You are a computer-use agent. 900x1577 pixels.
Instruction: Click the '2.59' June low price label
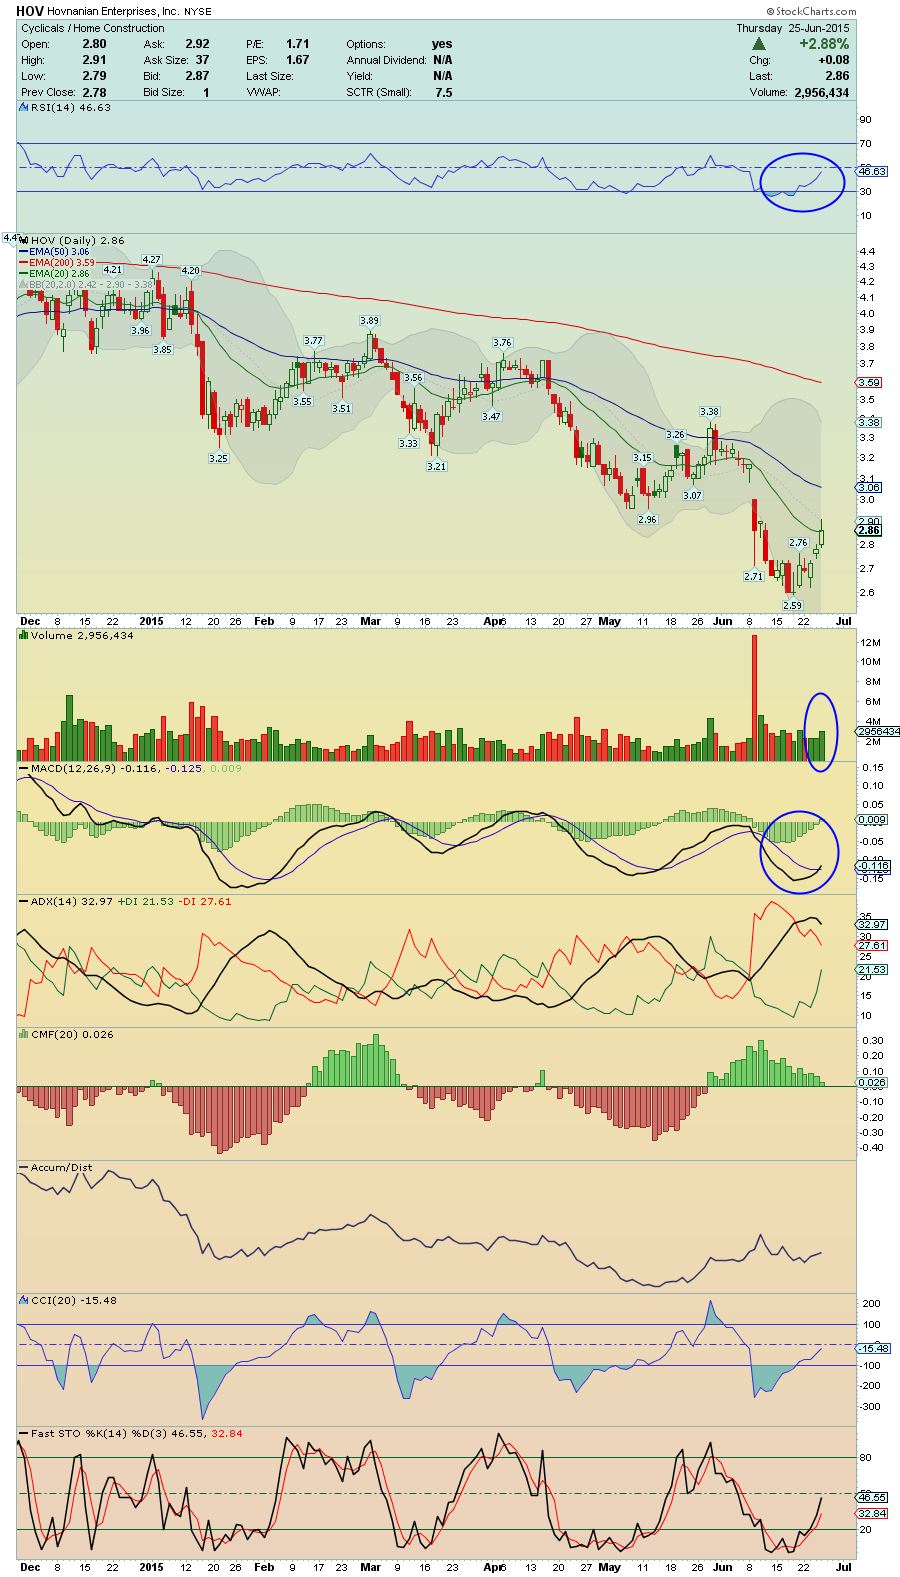pyautogui.click(x=792, y=605)
